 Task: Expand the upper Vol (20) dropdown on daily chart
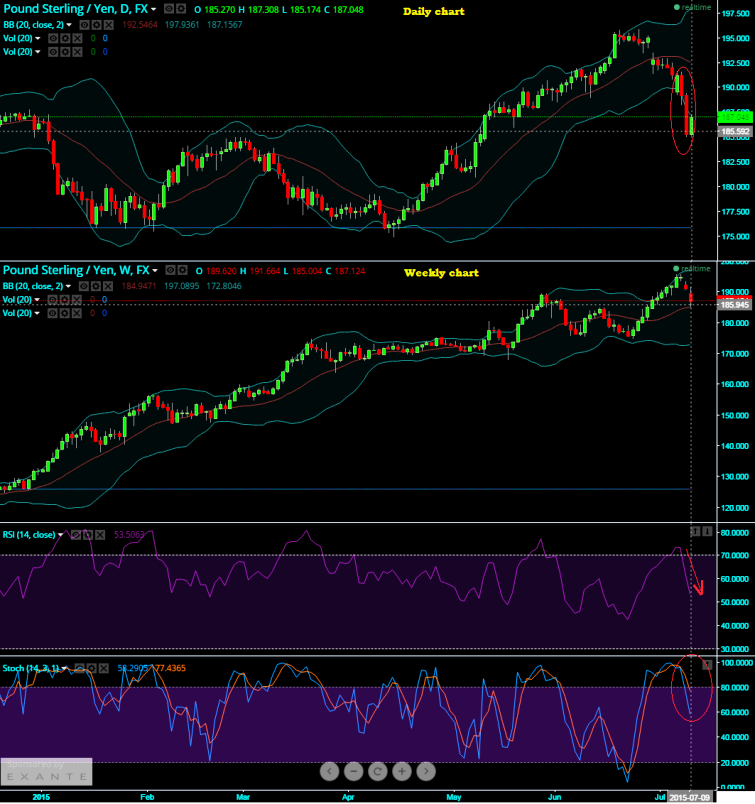pos(37,38)
